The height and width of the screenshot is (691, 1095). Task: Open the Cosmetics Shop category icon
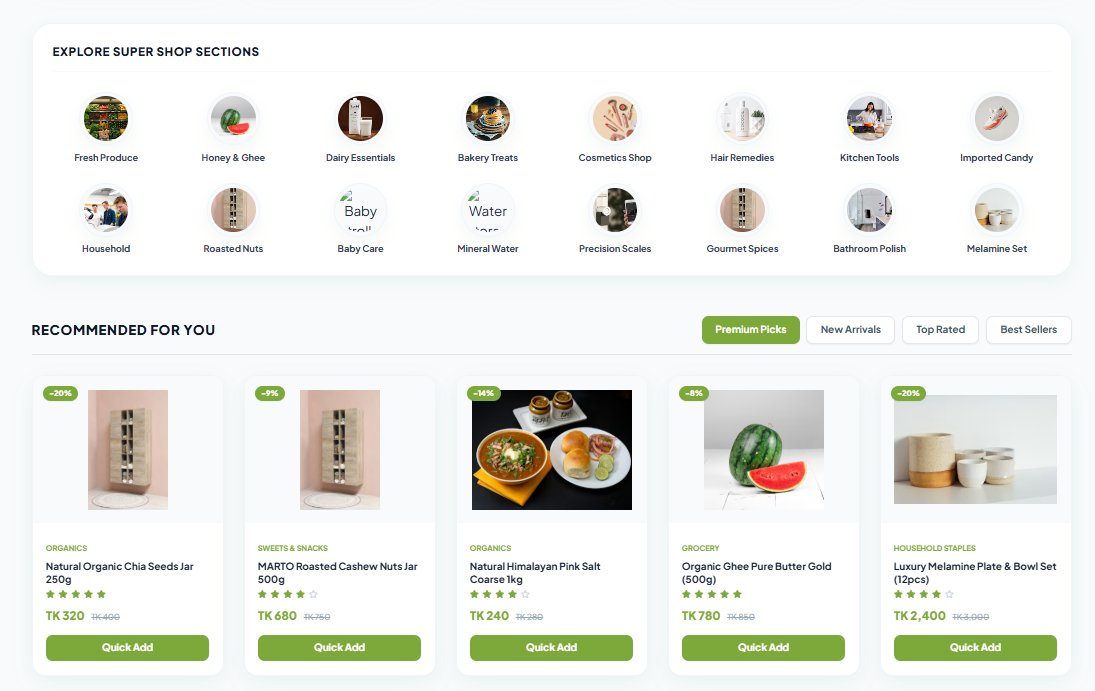615,119
